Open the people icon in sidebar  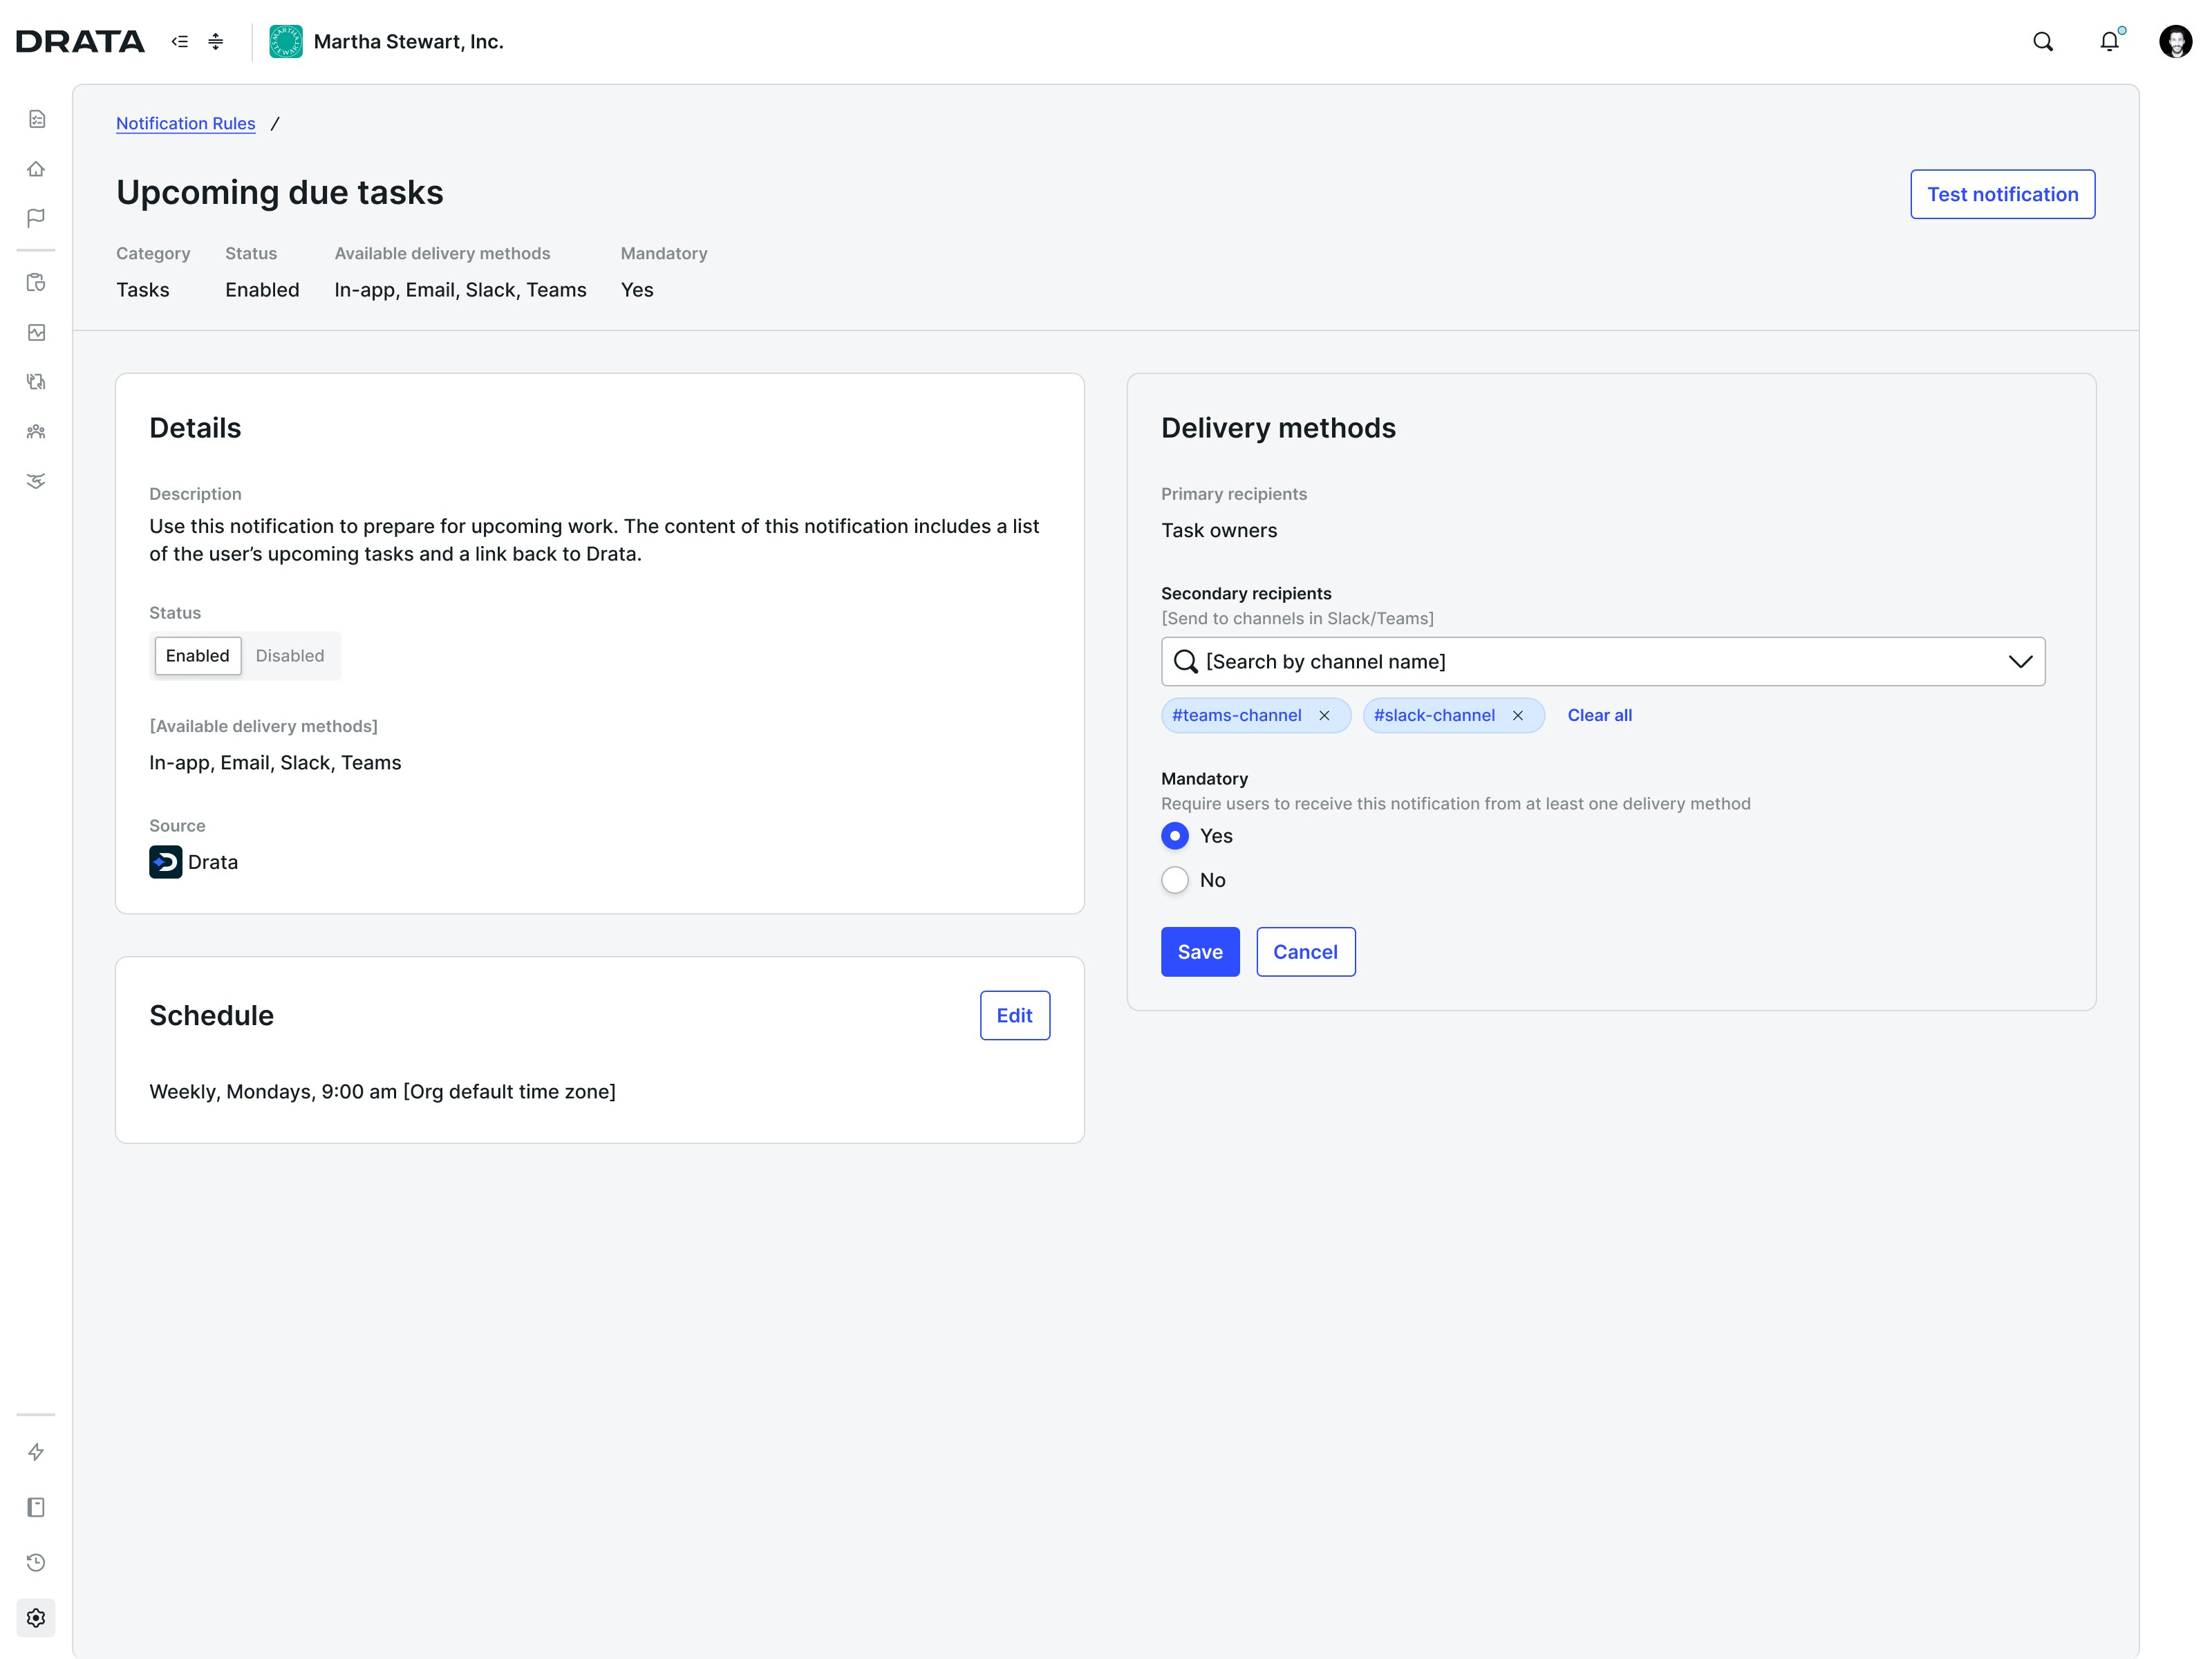tap(36, 432)
